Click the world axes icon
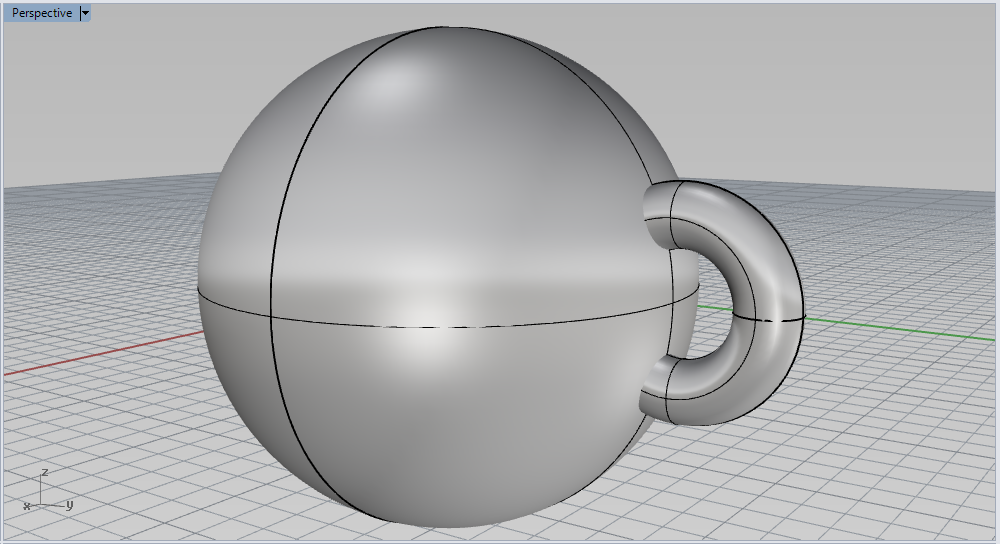1000x544 pixels. click(x=48, y=491)
